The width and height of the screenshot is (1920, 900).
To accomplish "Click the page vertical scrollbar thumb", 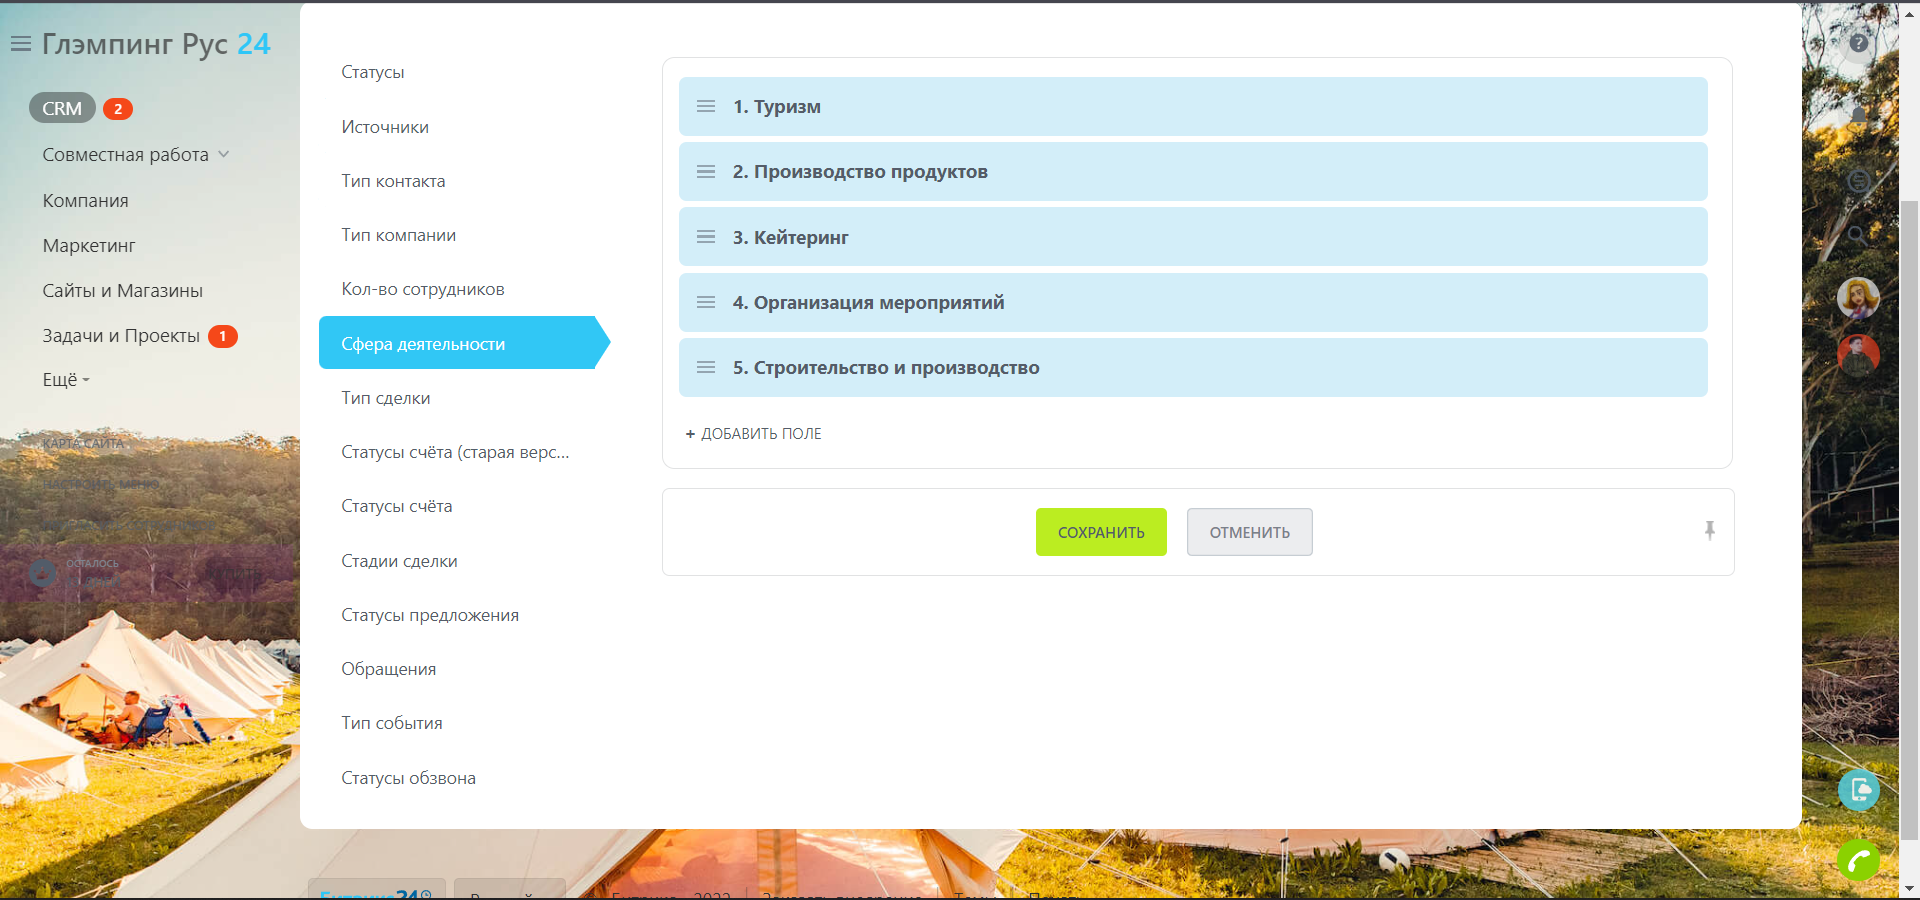I will 1910,520.
